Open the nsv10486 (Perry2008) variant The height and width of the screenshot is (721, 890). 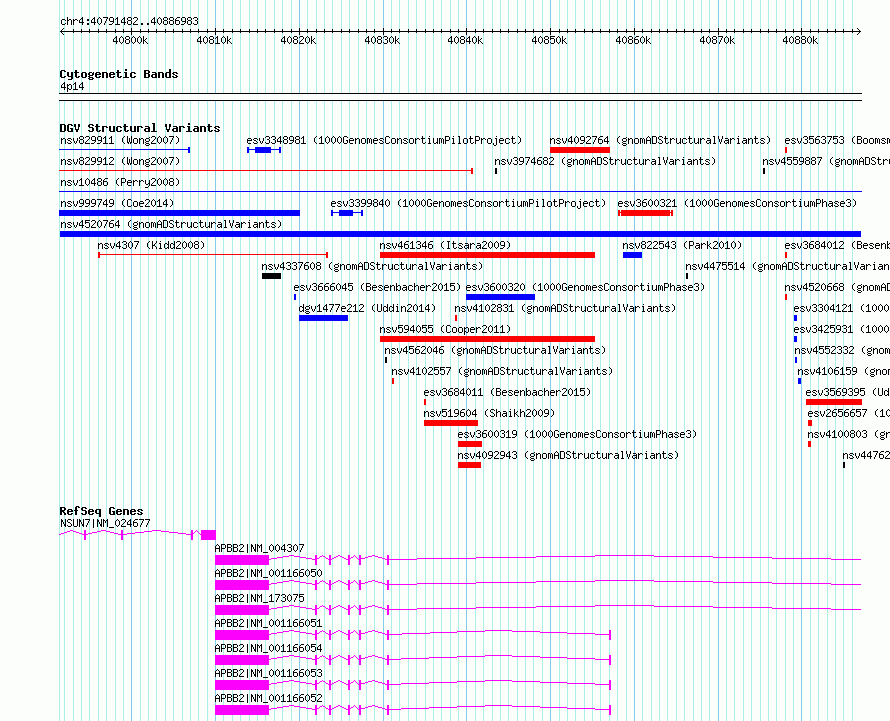coord(120,182)
